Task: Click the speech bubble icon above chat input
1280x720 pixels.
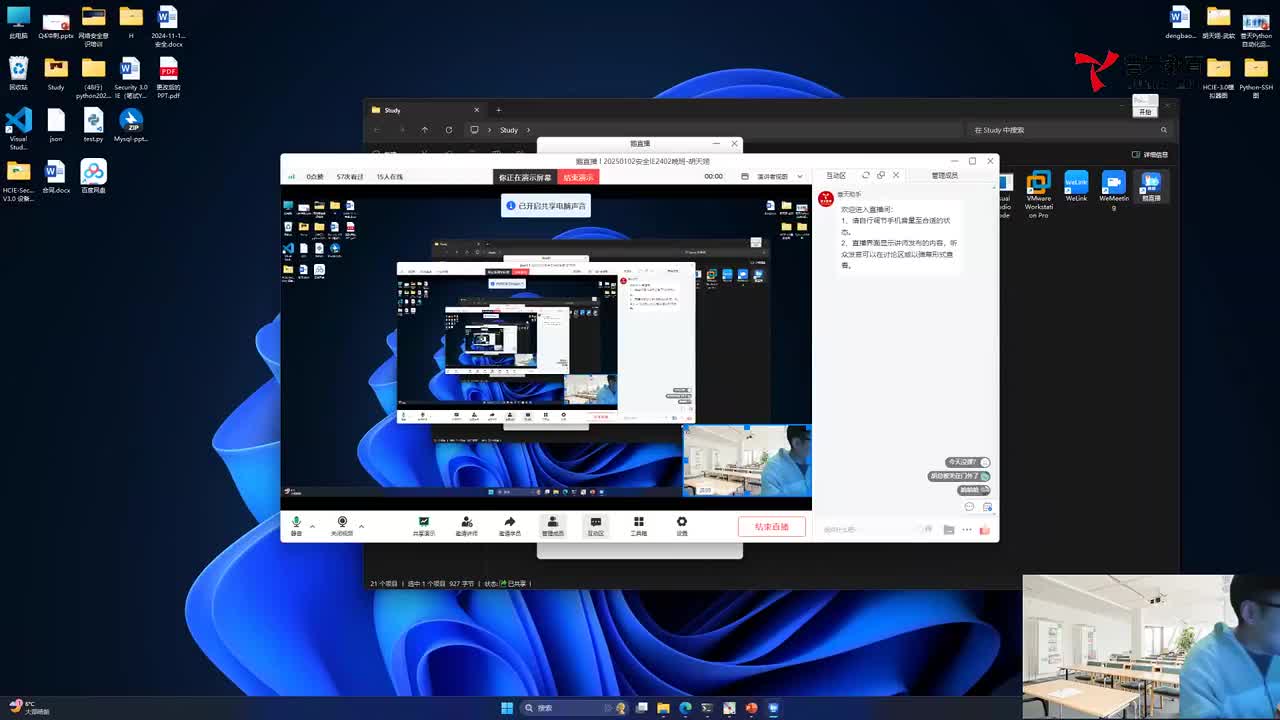Action: point(969,507)
